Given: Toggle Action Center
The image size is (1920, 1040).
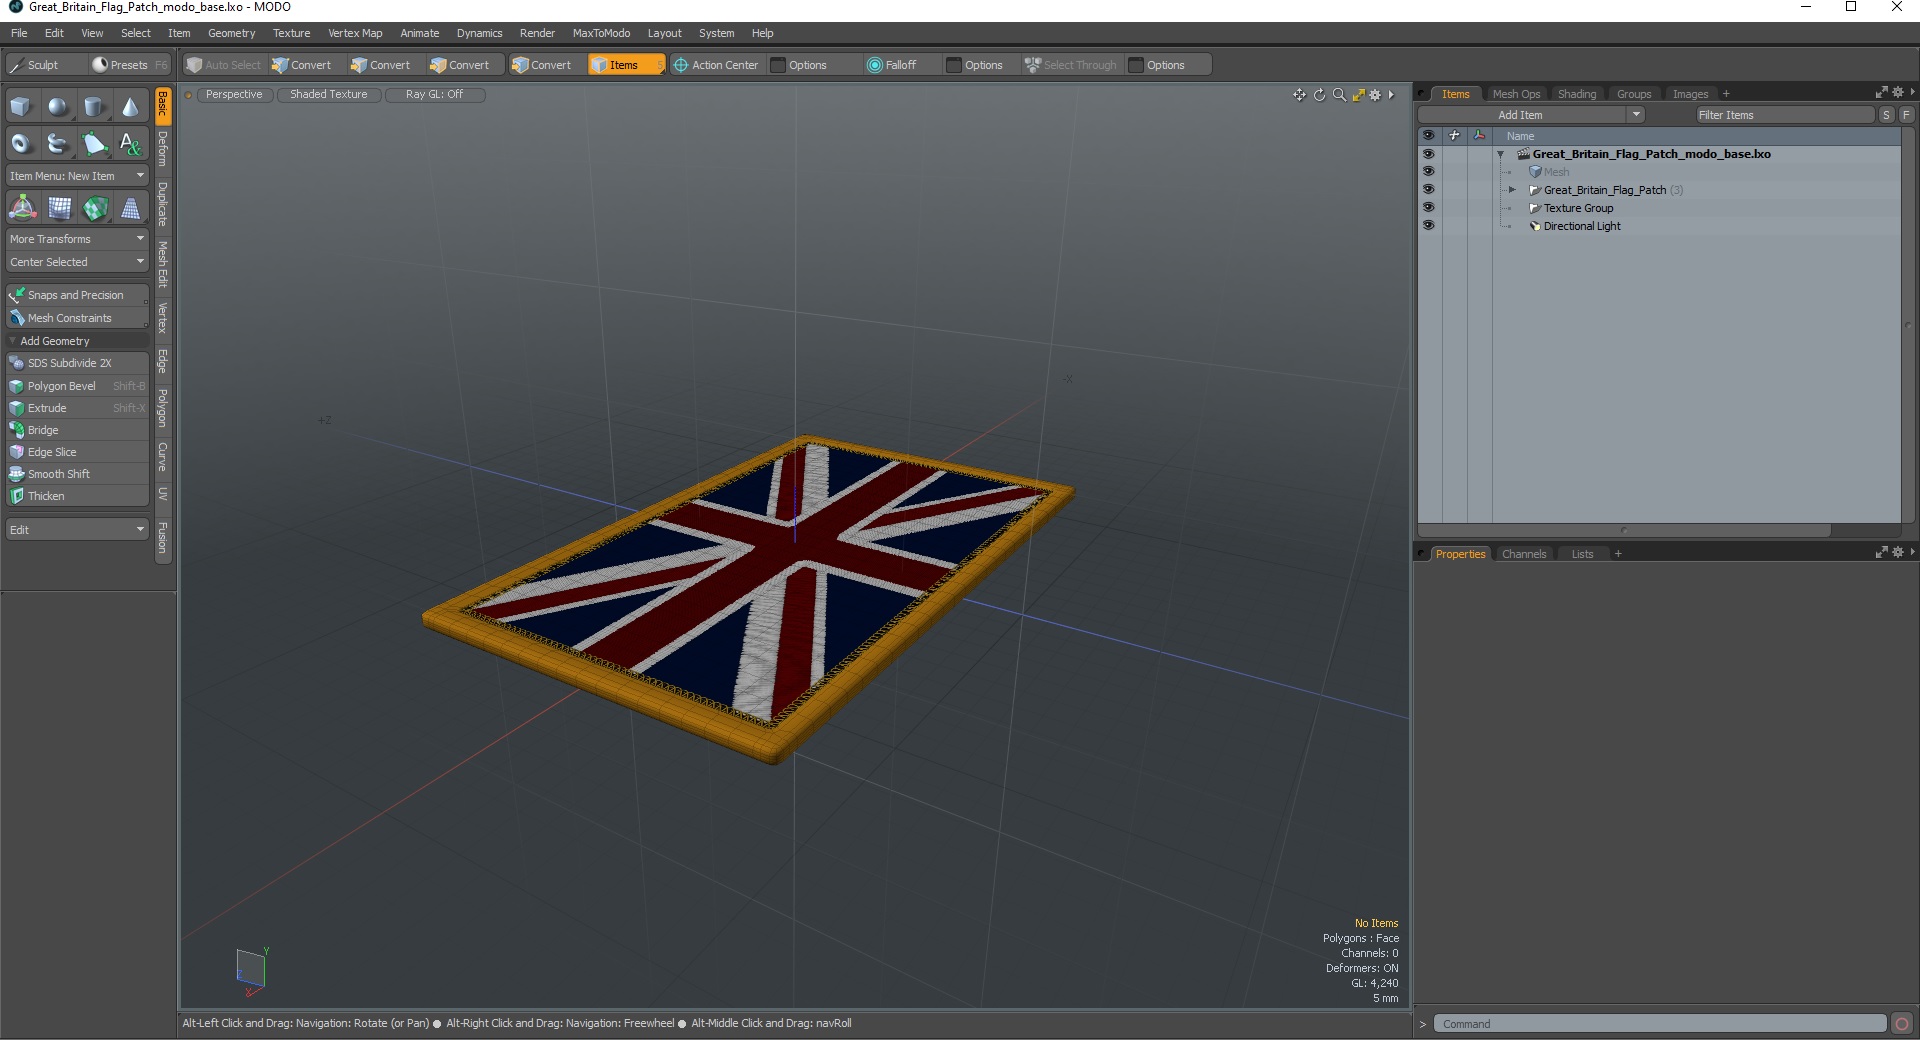Looking at the screenshot, I should point(716,65).
